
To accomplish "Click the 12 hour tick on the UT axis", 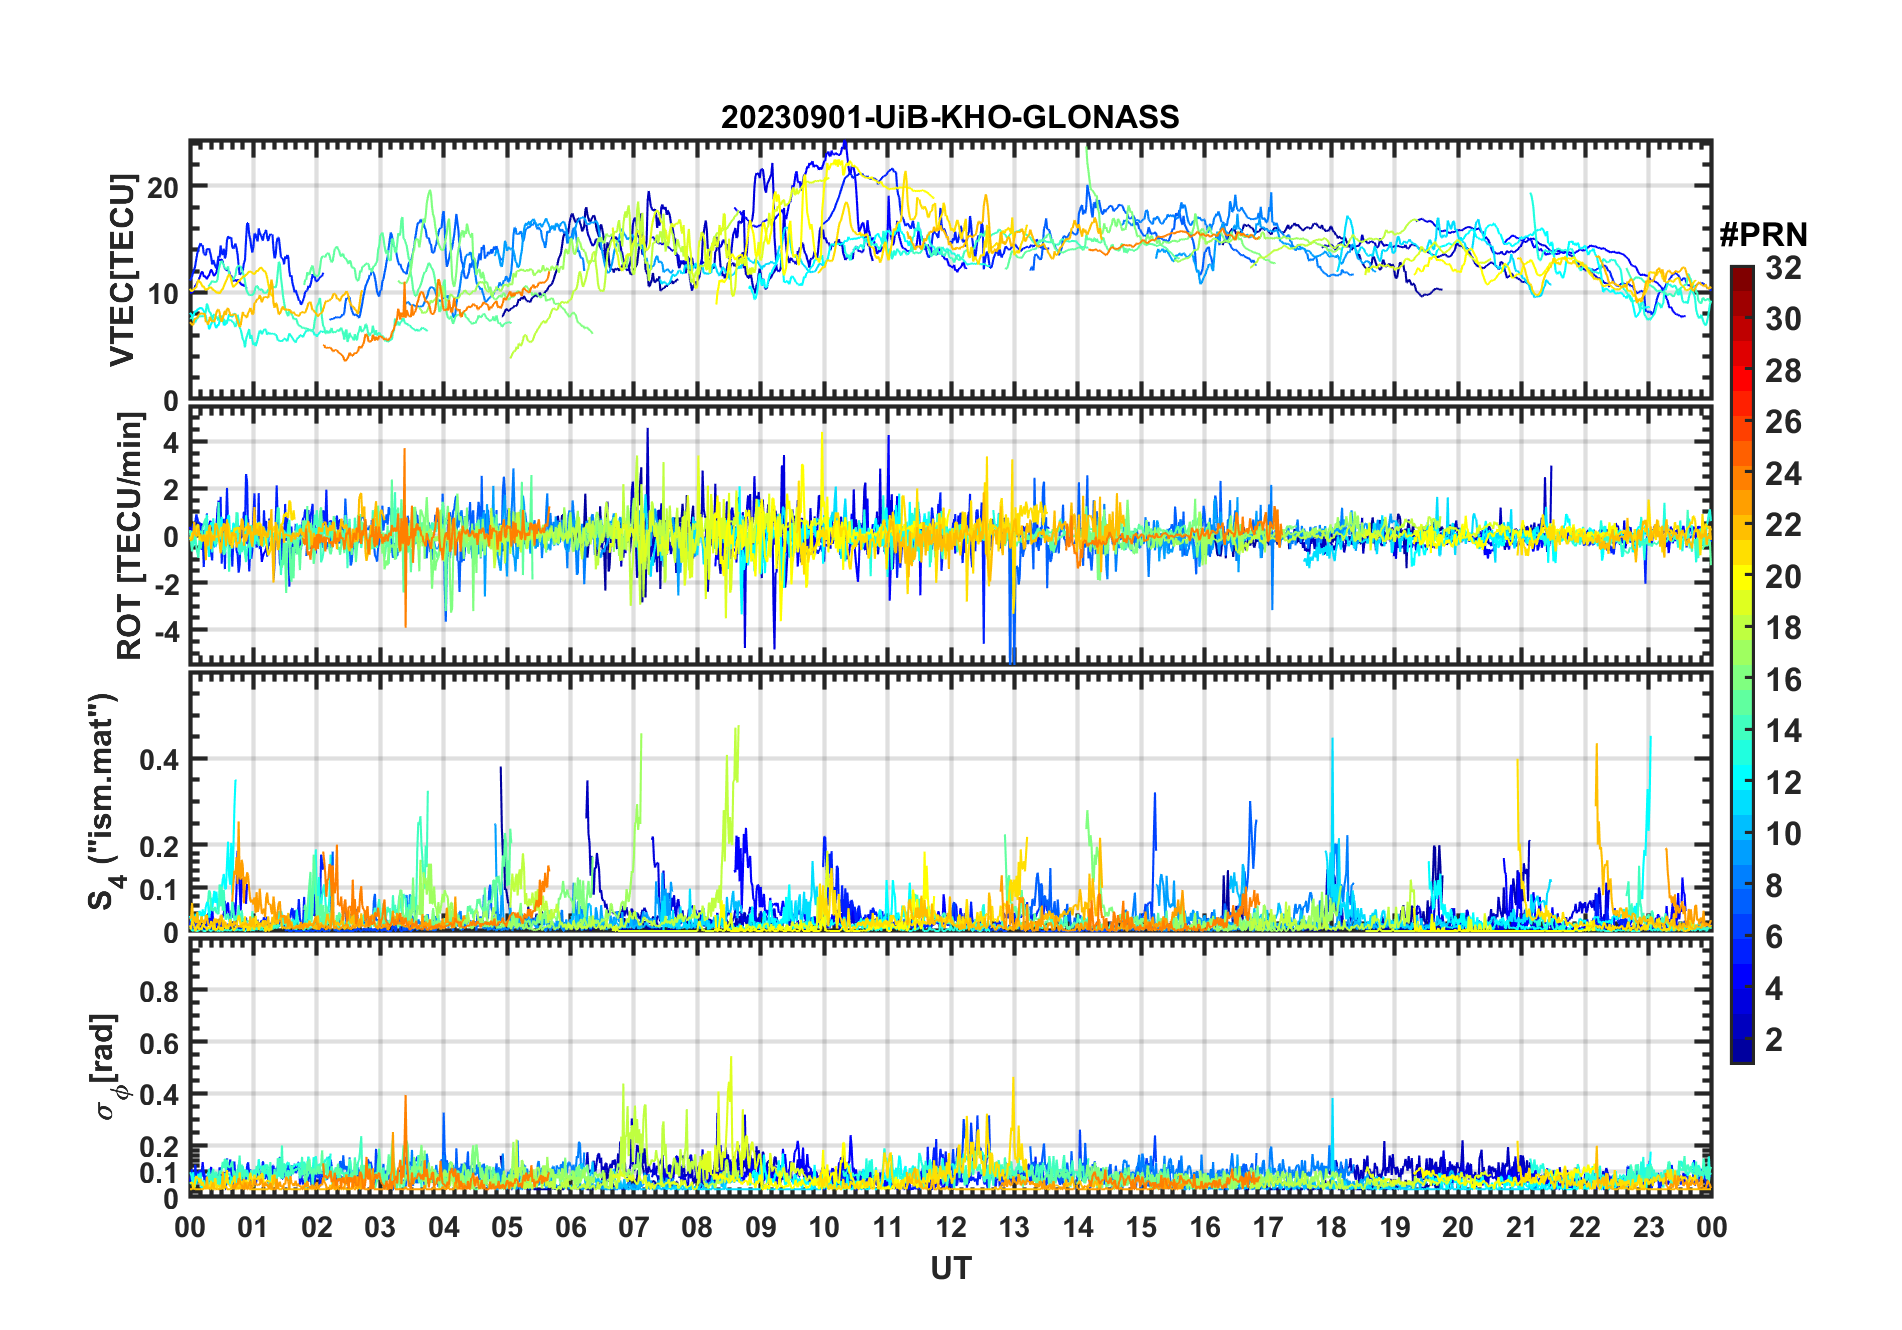I will 950,1228.
